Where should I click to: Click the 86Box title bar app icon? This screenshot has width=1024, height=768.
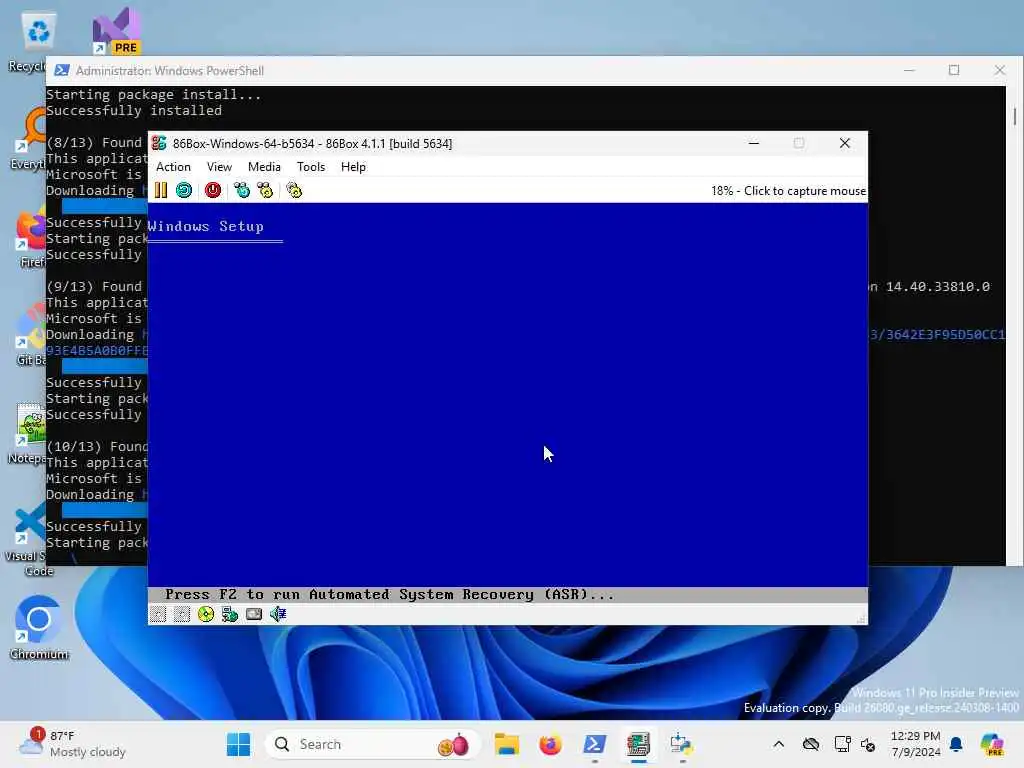pyautogui.click(x=159, y=143)
